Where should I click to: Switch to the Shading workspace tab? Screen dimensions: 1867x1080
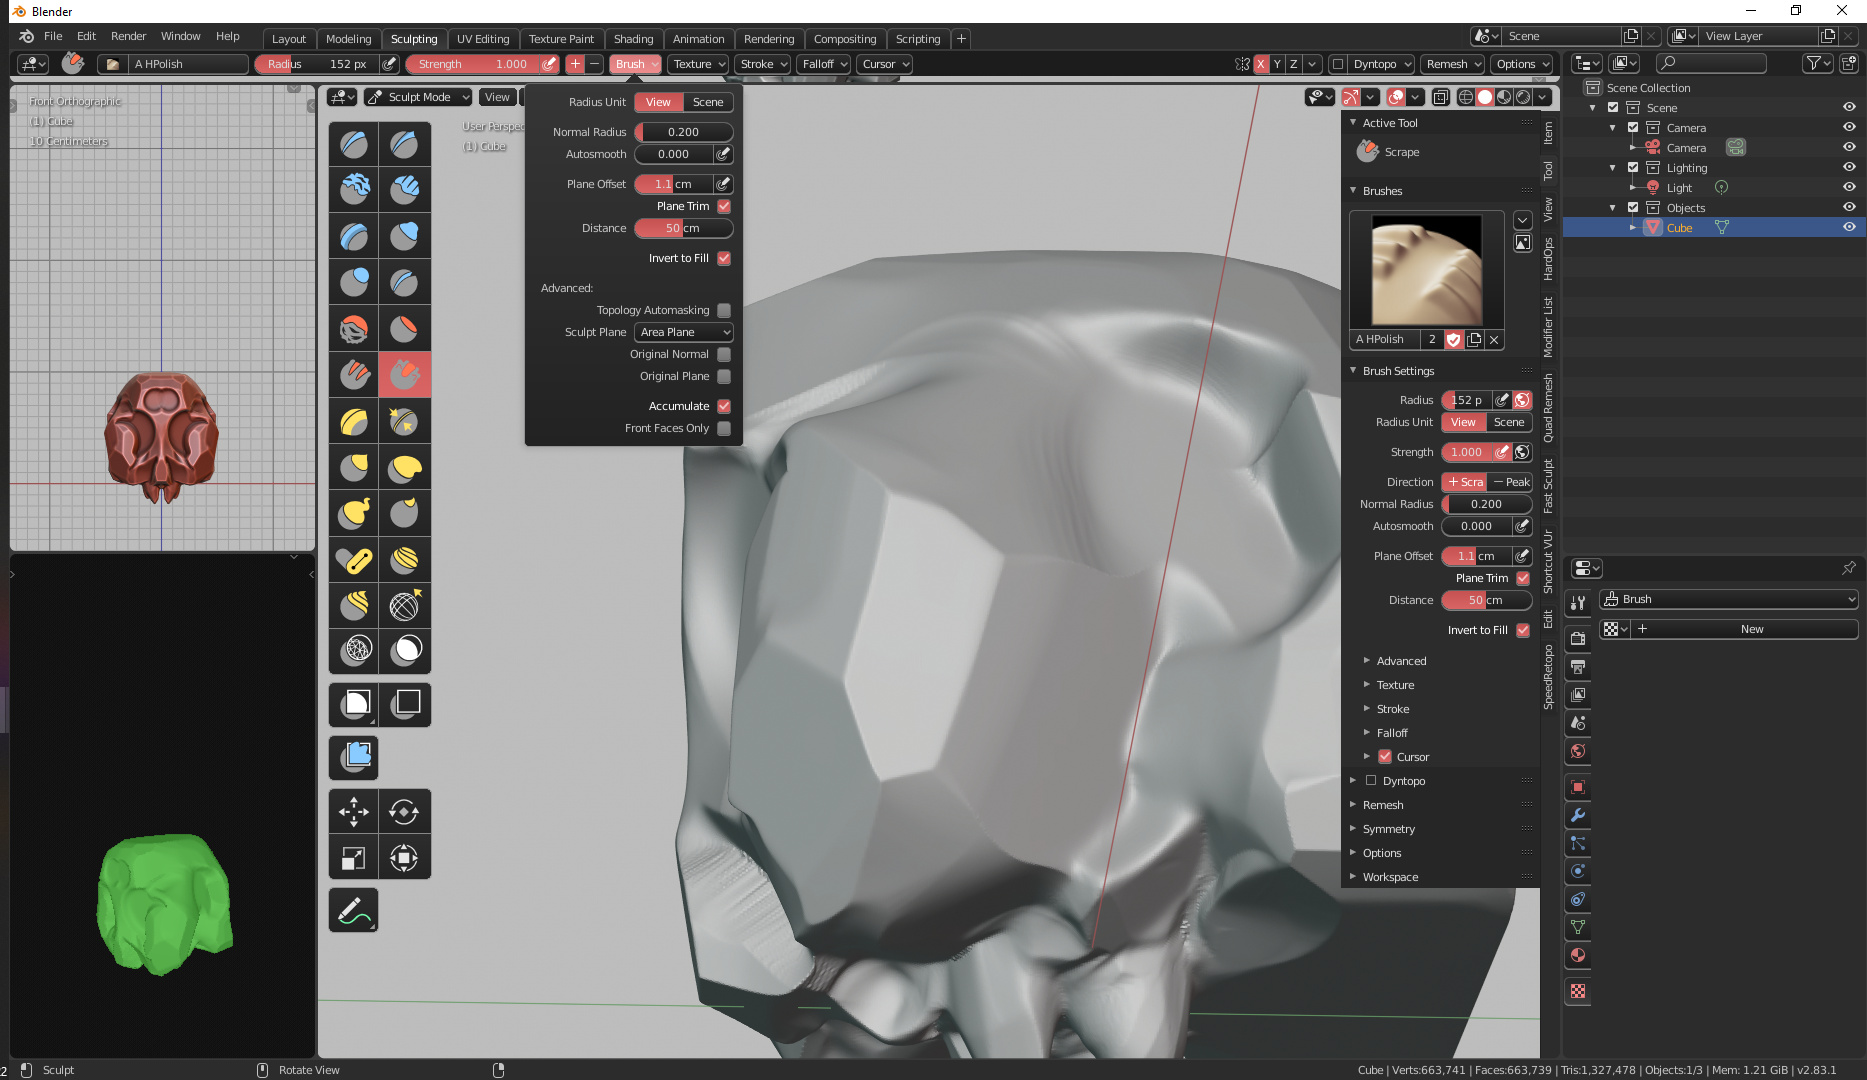tap(633, 39)
